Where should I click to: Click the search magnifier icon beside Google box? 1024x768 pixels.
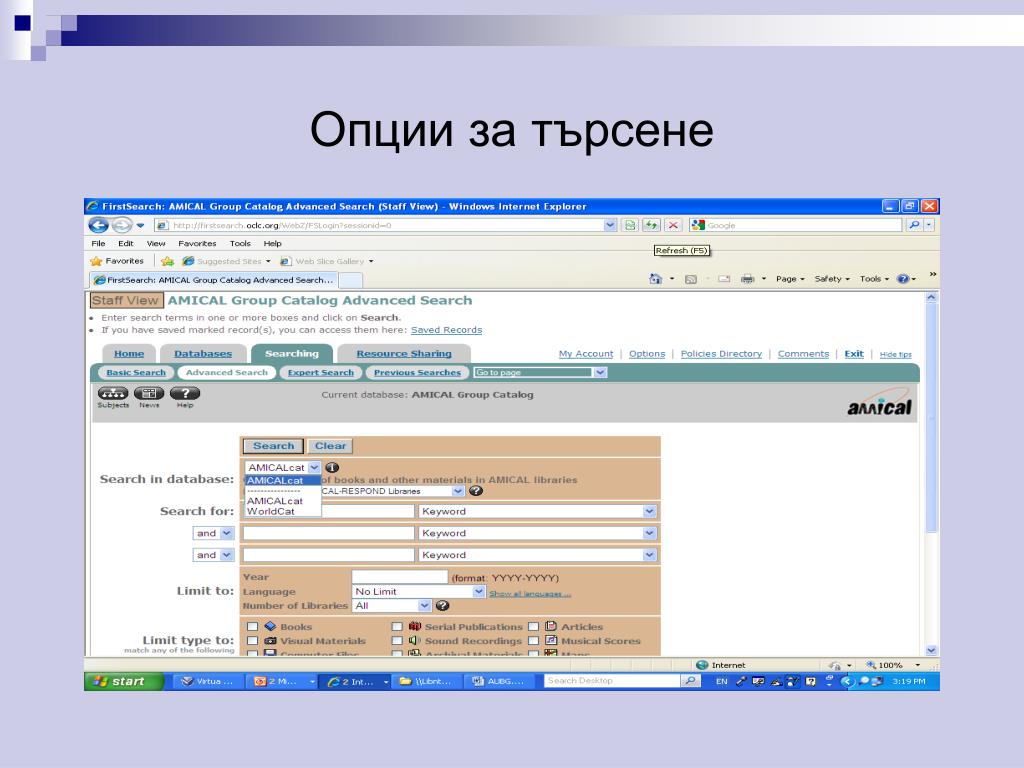point(914,225)
